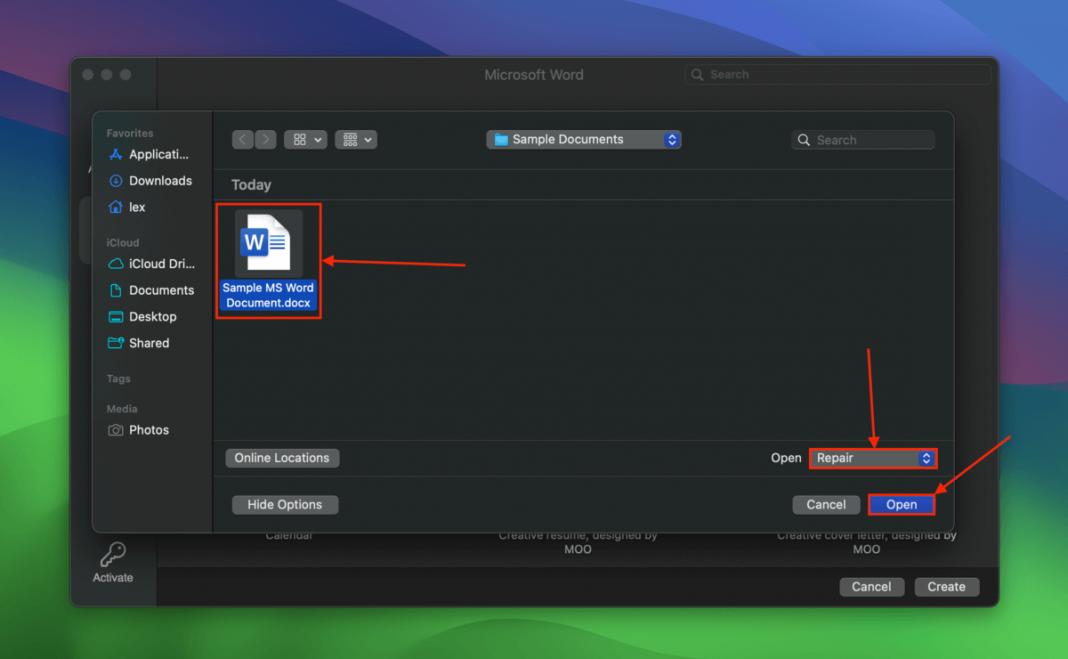Open iCloud Drive from the sidebar

point(158,263)
